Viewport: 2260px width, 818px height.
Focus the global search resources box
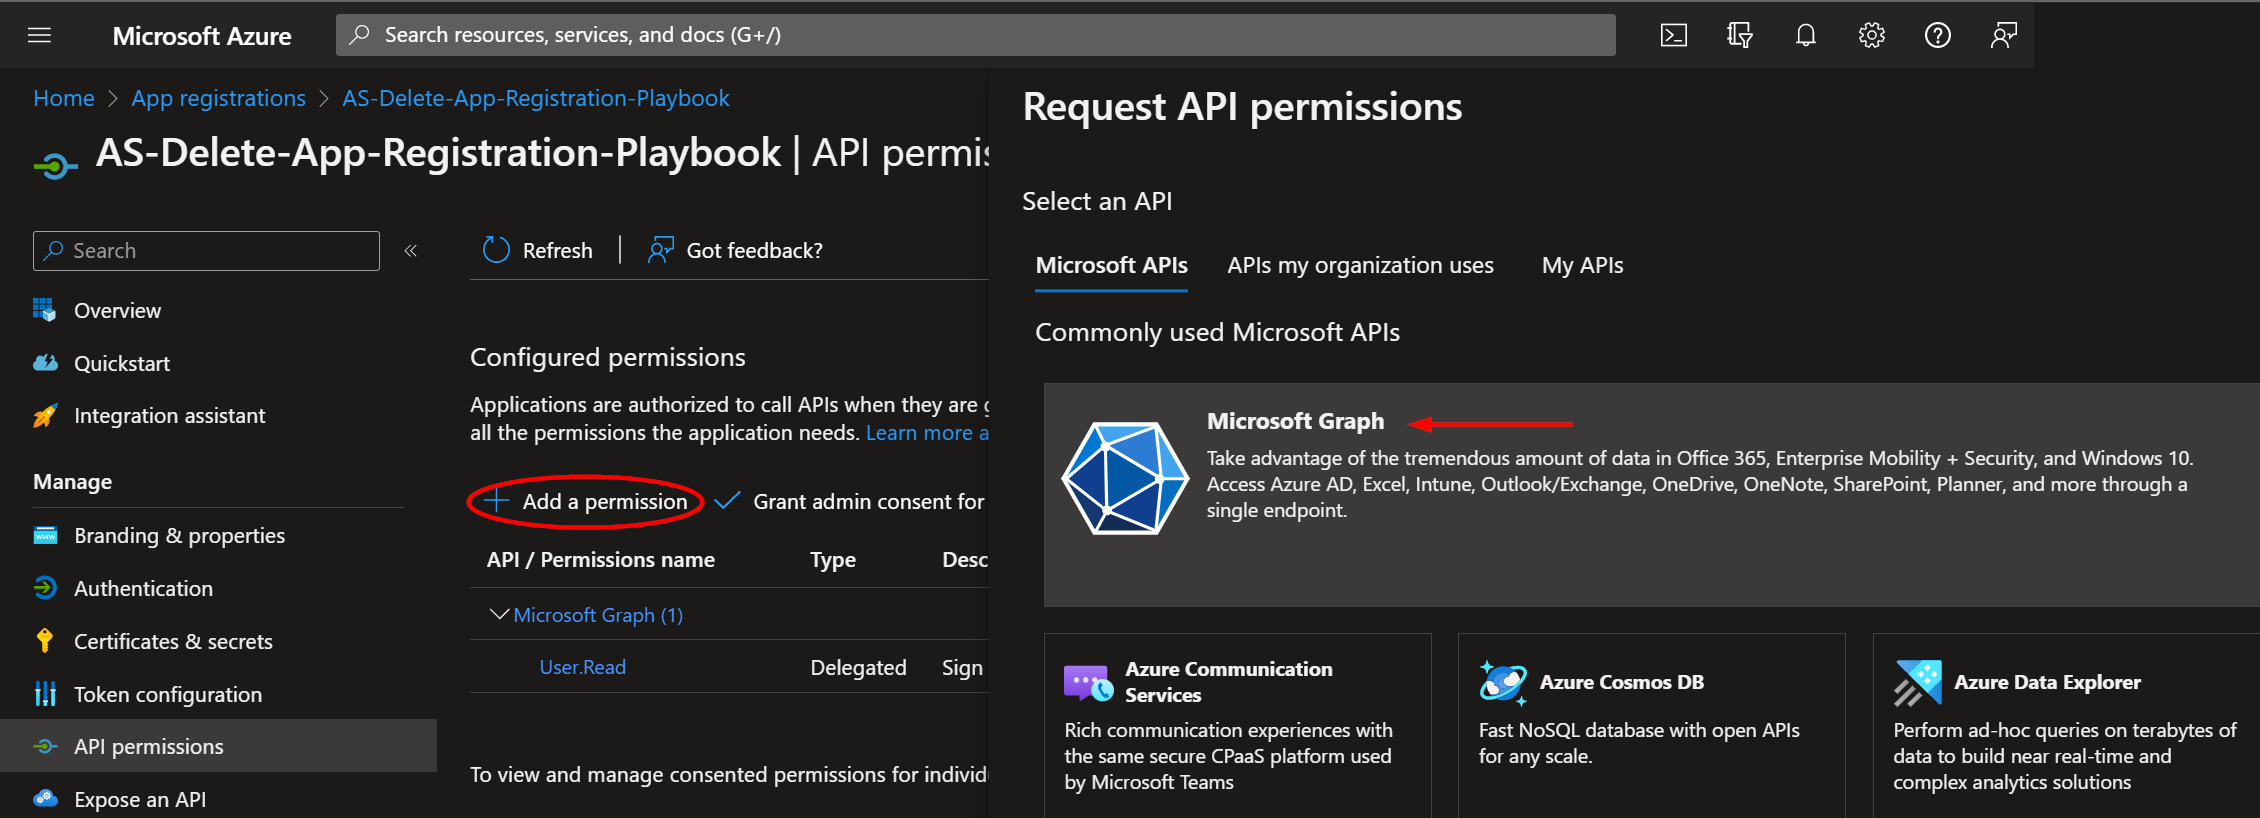click(975, 35)
